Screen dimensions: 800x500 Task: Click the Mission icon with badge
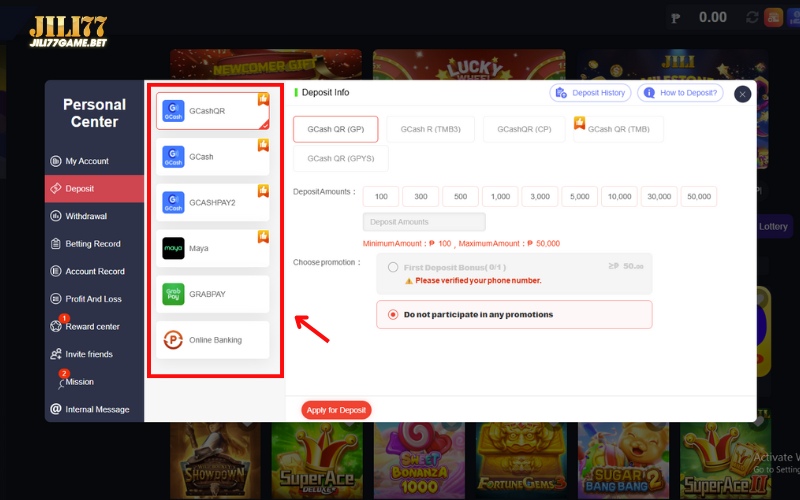62,383
